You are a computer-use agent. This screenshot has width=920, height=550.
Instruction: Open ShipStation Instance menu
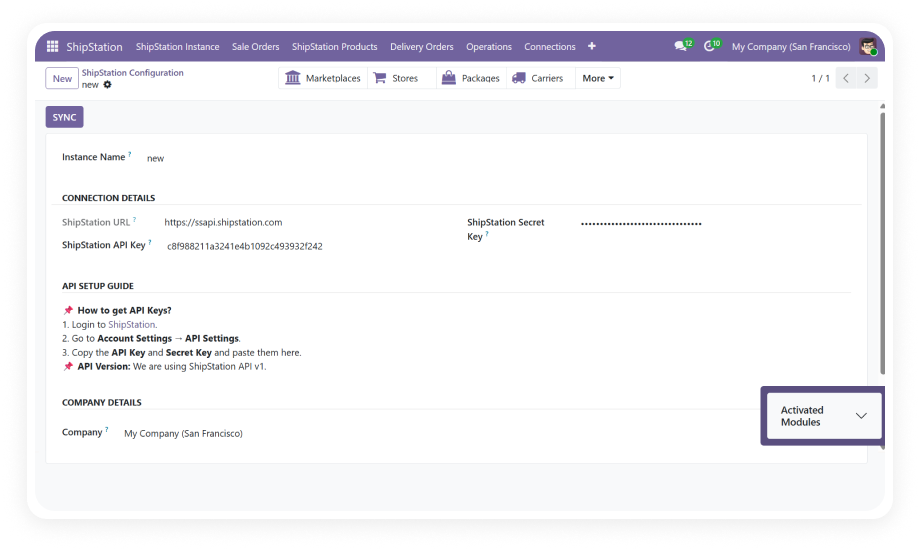(x=177, y=46)
